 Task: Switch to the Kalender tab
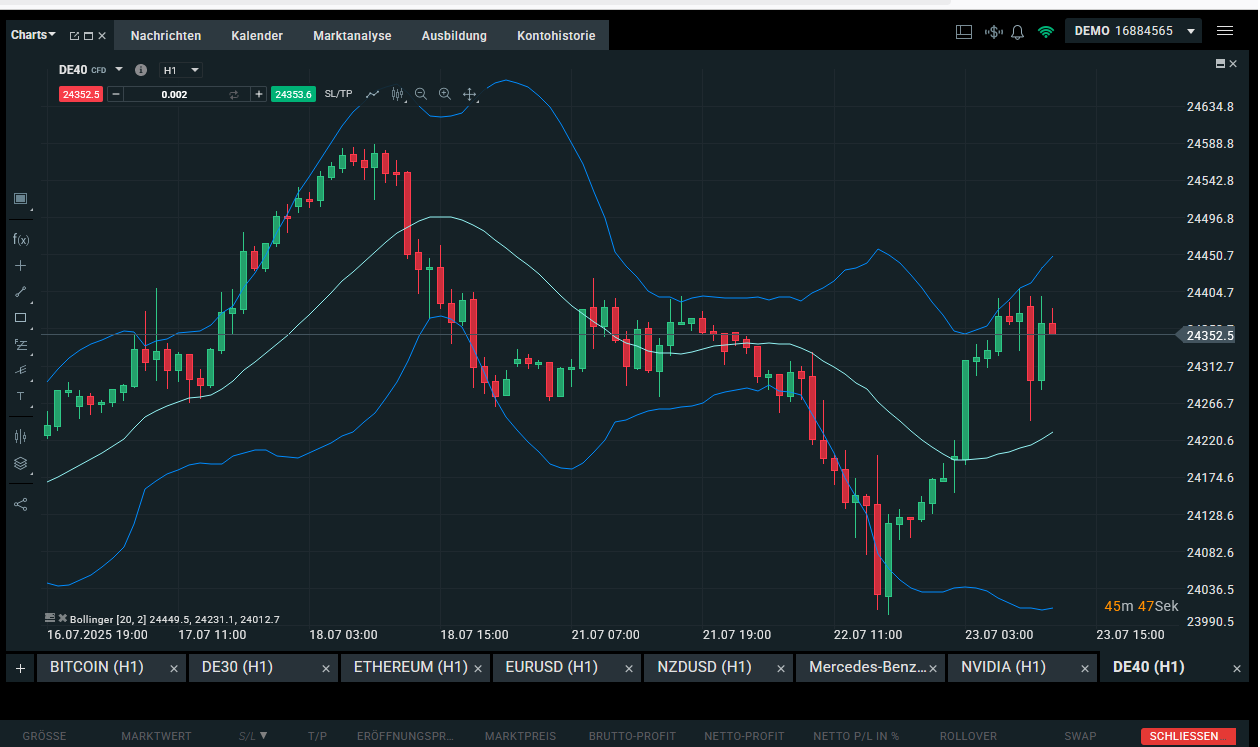coord(257,36)
